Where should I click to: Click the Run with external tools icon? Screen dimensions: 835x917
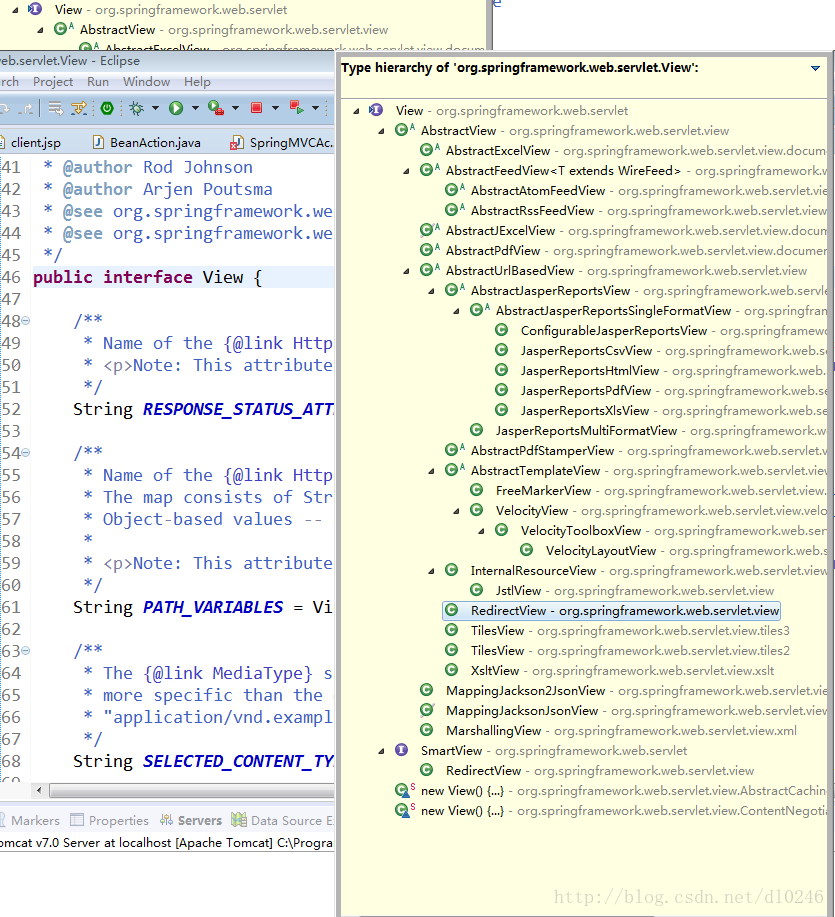tap(216, 108)
